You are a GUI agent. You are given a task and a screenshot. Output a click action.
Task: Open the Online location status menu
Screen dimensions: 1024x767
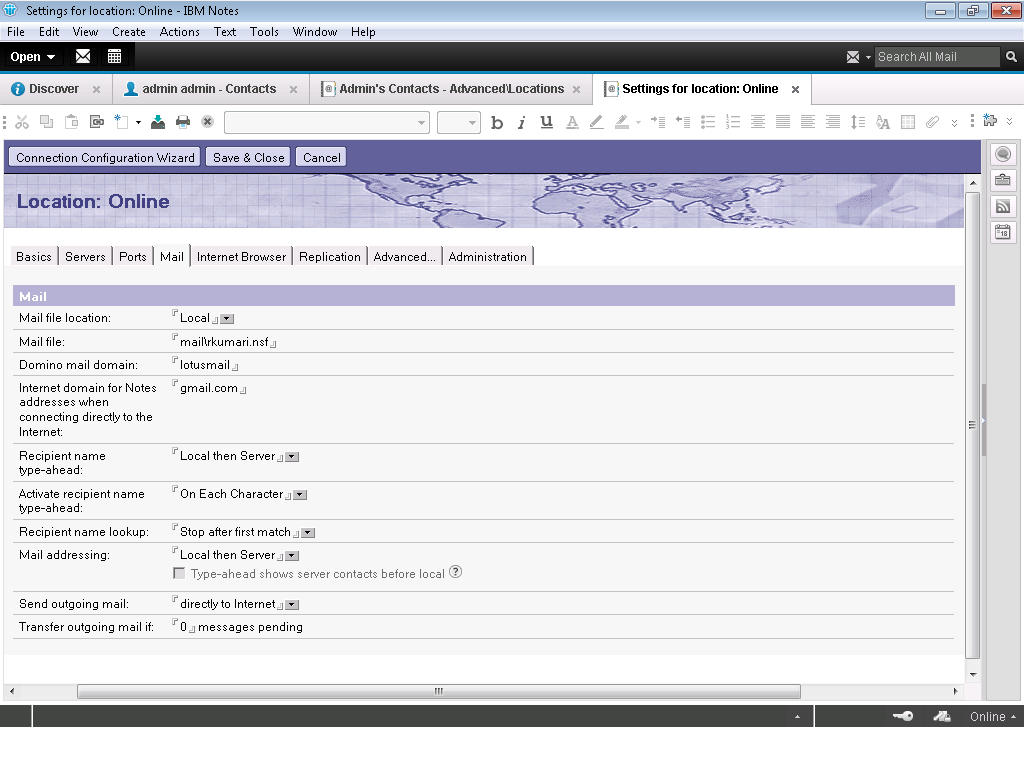pyautogui.click(x=992, y=716)
